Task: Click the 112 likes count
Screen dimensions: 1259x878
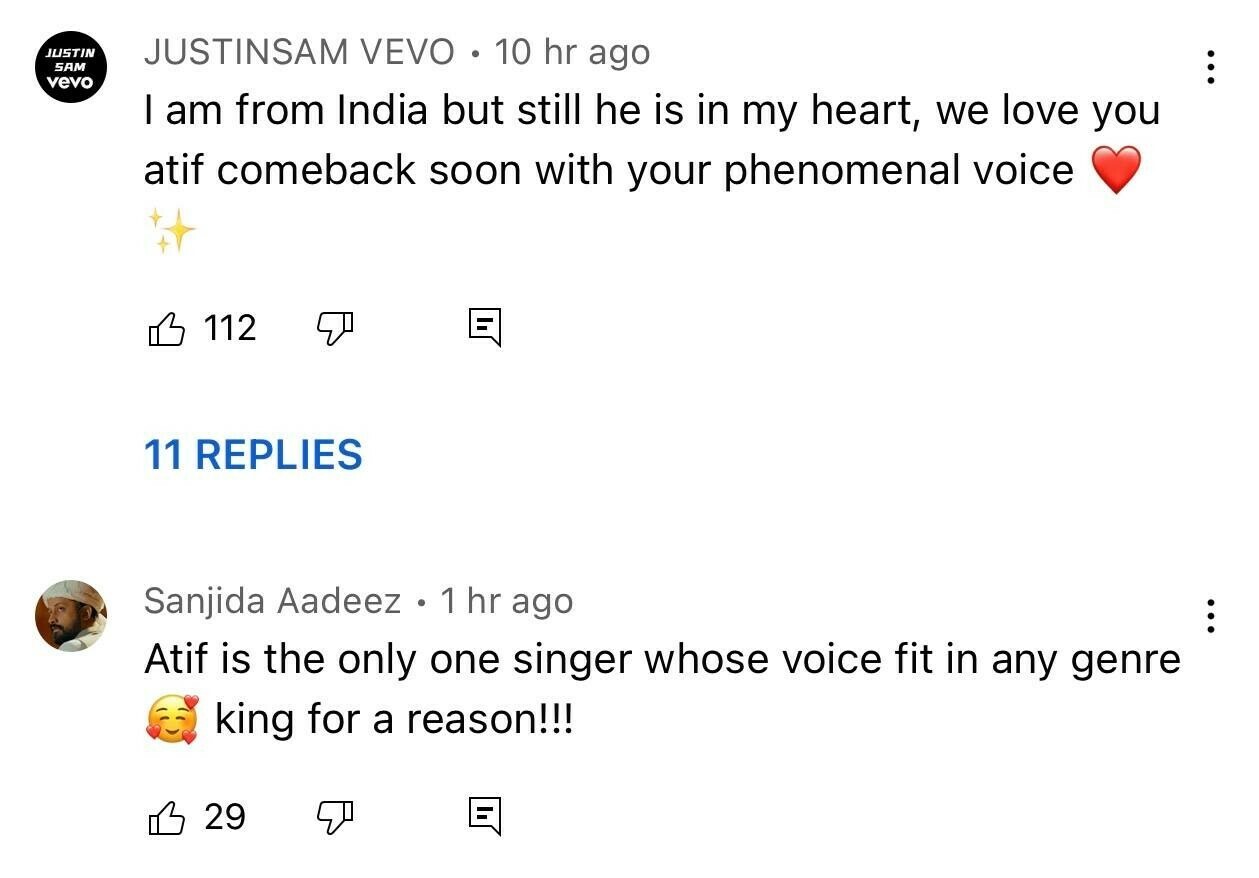Action: click(230, 328)
